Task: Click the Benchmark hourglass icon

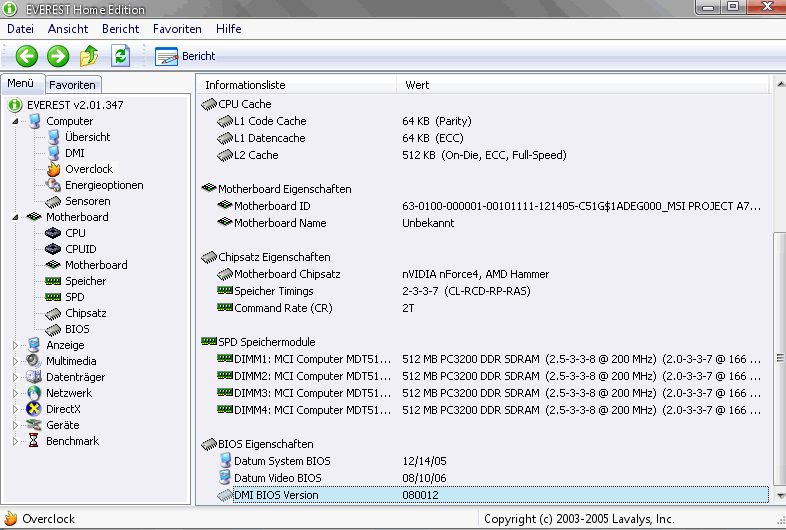Action: (x=34, y=441)
